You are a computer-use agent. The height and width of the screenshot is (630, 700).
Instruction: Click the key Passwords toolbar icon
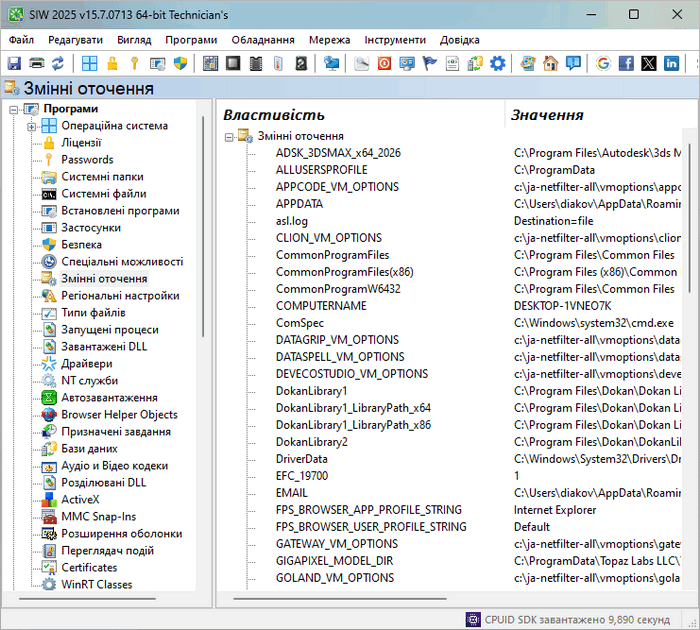[x=134, y=63]
